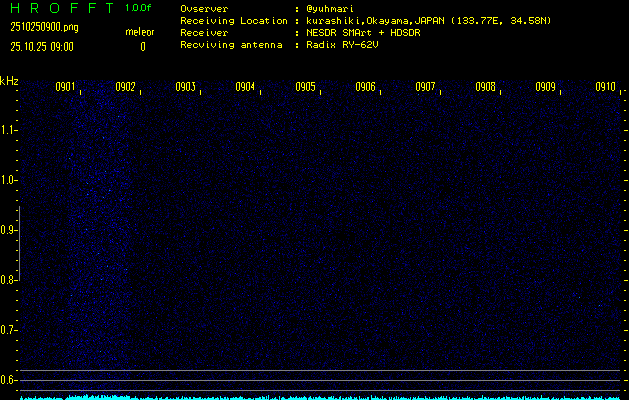
Task: Click the date stamp 25.10.25 09:00
Action: pos(42,47)
